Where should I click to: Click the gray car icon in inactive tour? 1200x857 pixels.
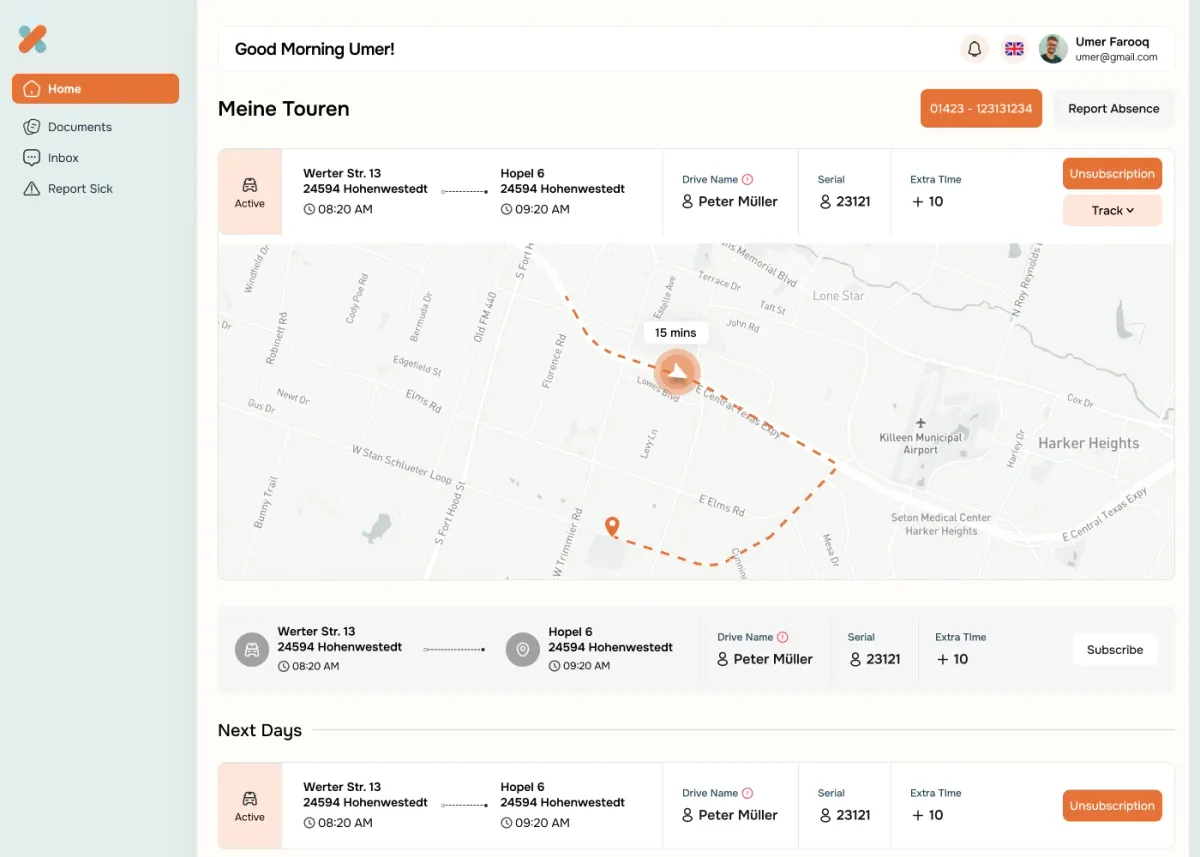coord(252,649)
